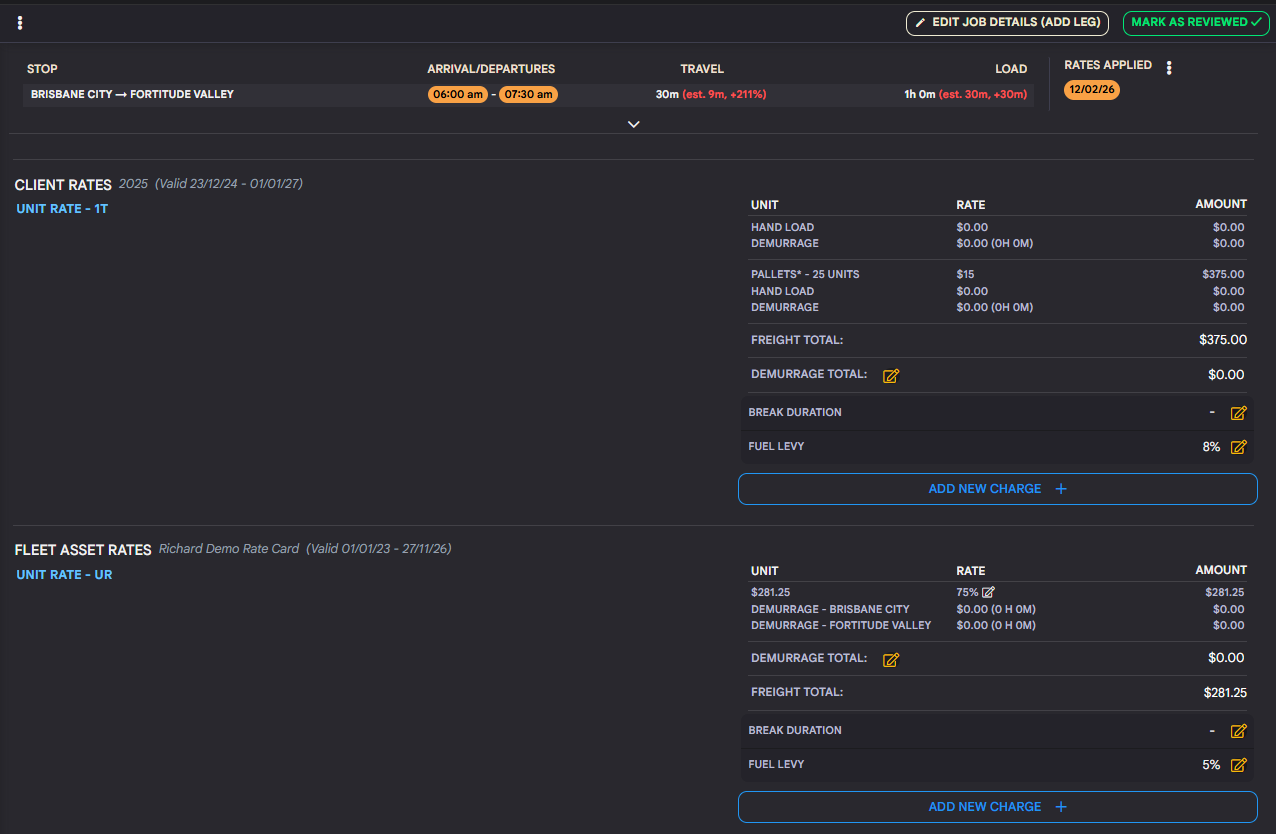Image resolution: width=1276 pixels, height=834 pixels.
Task: Click the Client Rates heading
Action: [x=63, y=185]
